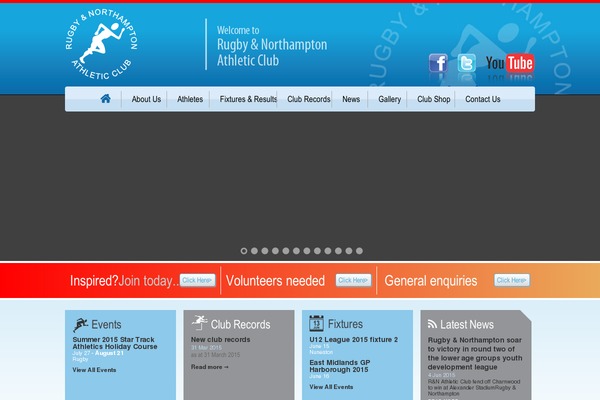
Task: Click the runner icon beside Events
Action: tap(80, 325)
